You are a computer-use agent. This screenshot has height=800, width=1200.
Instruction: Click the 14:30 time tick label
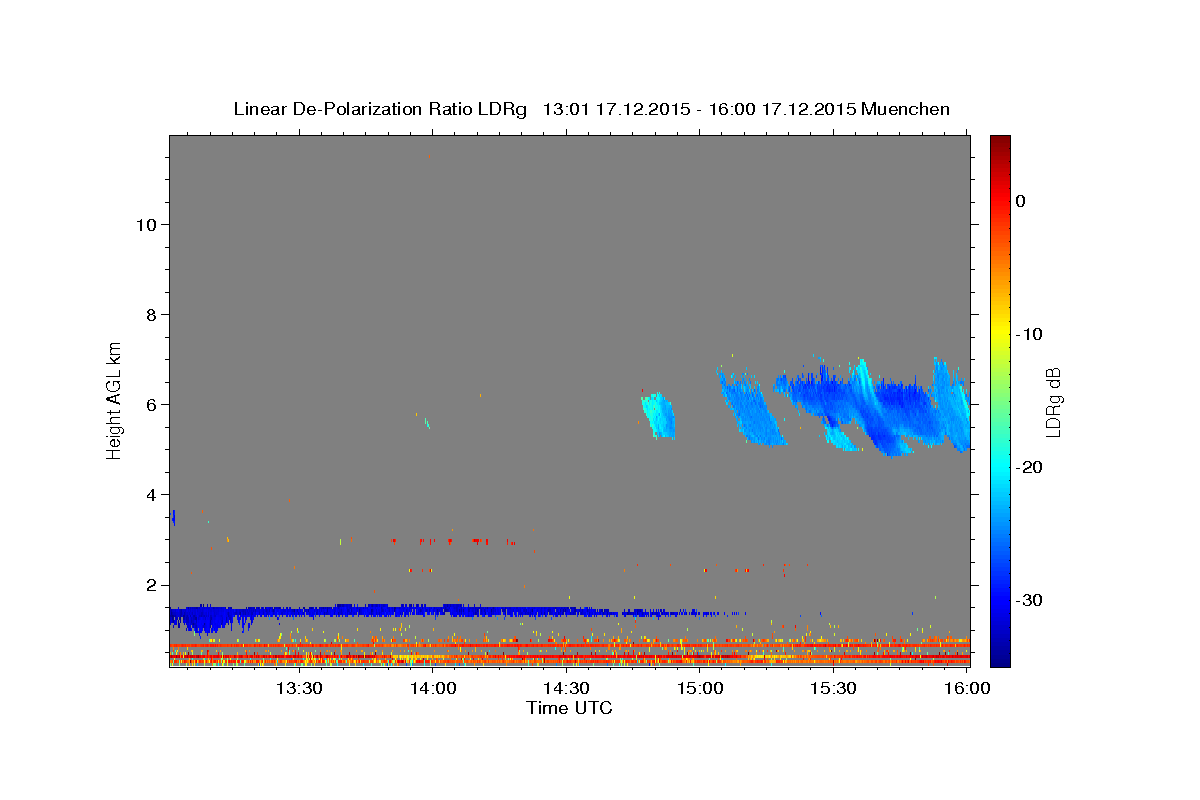pyautogui.click(x=566, y=688)
